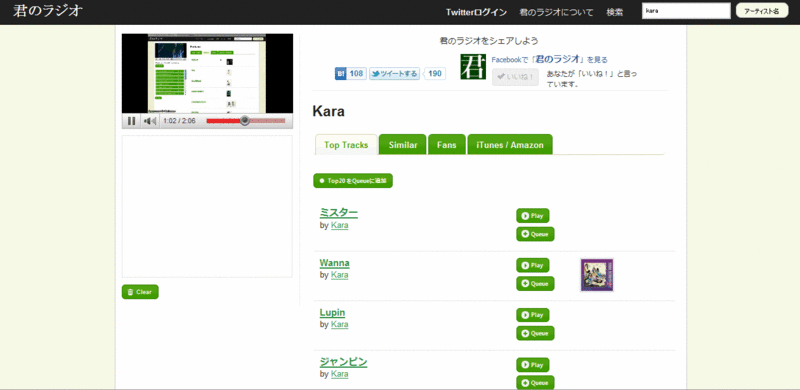800x390 pixels.
Task: Click the アーティスト名 search button
Action: 762,11
